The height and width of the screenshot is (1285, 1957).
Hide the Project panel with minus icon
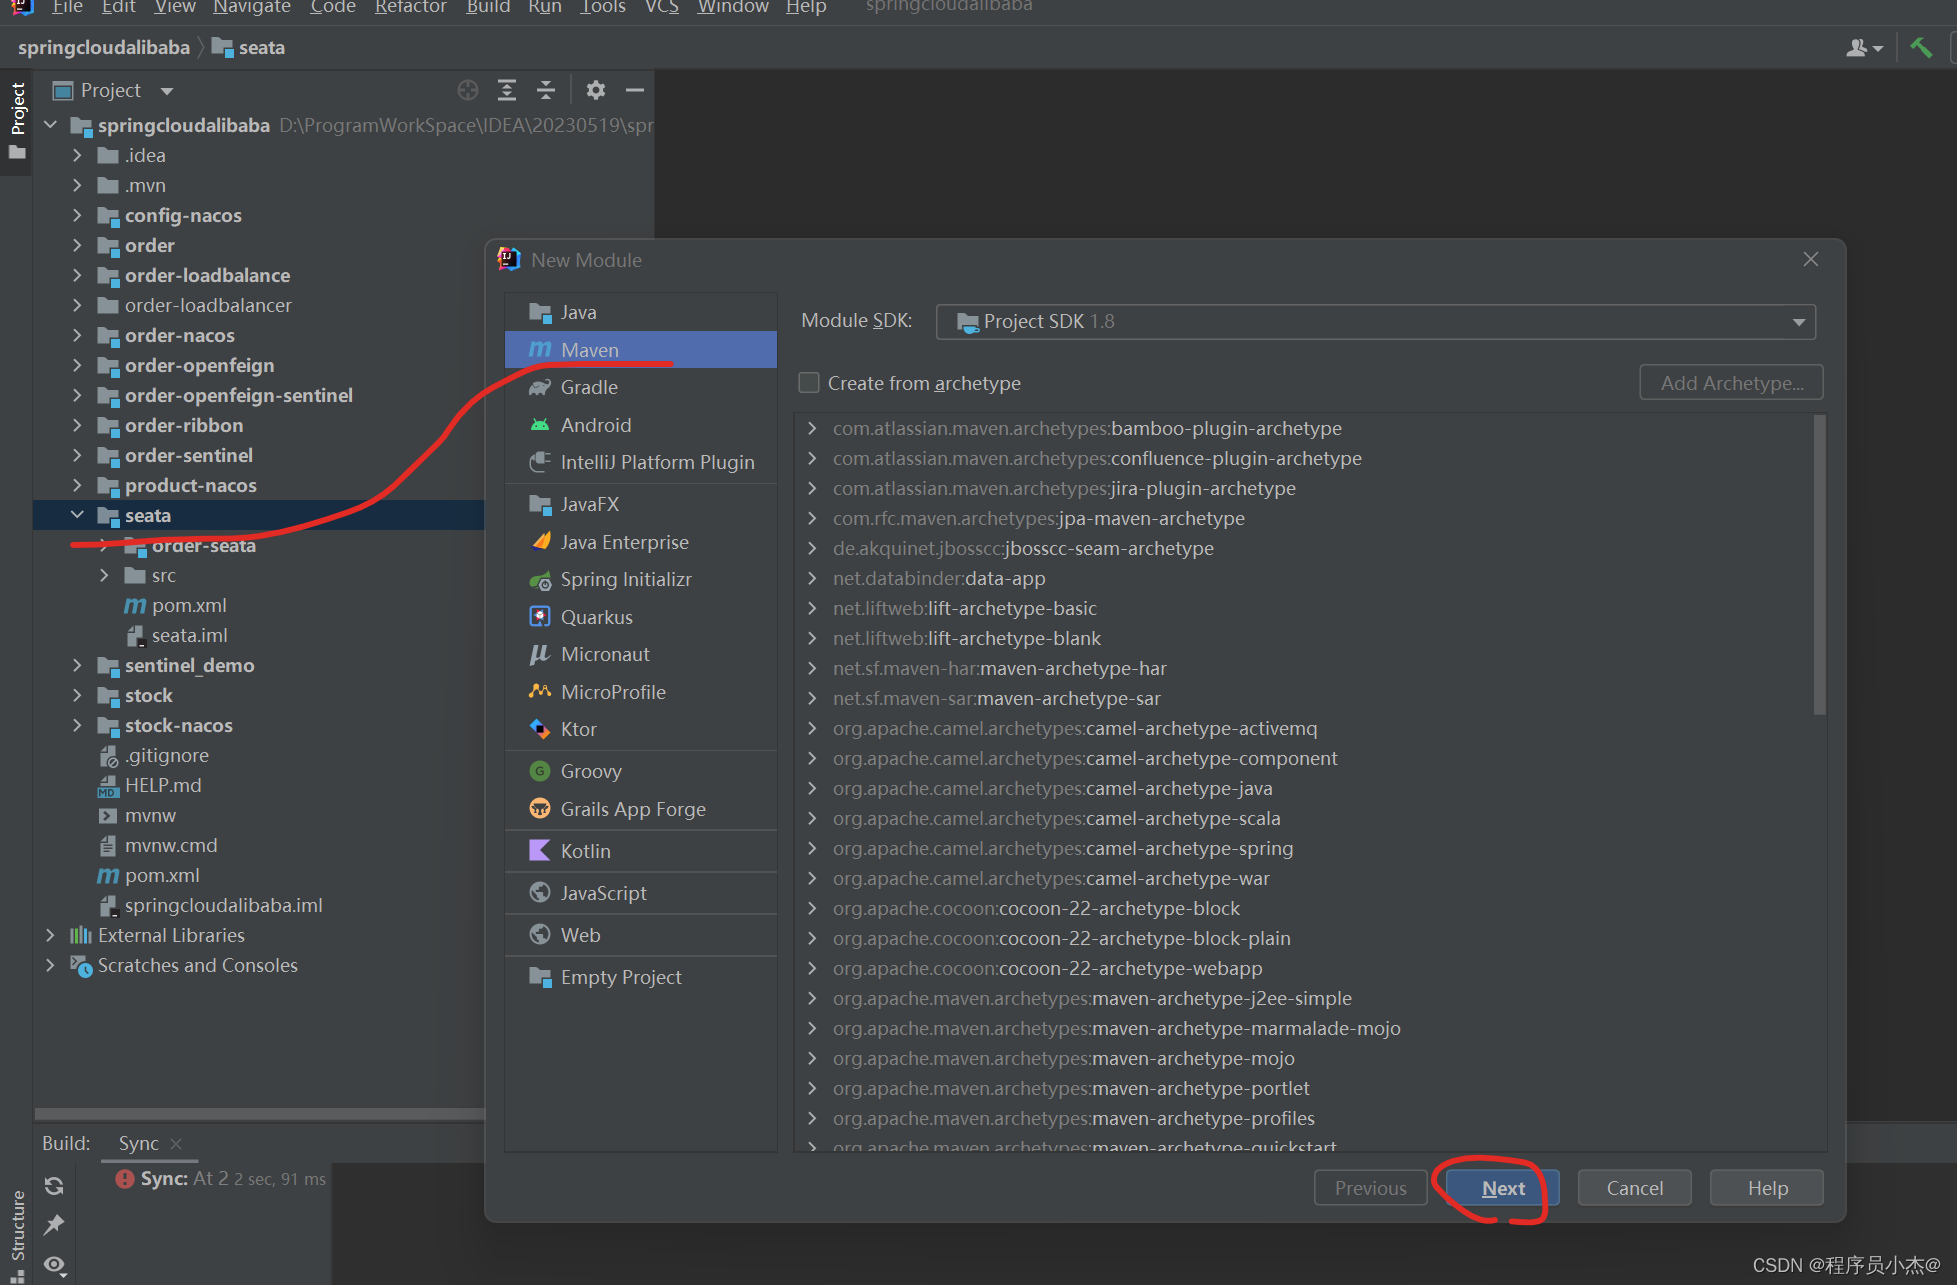click(634, 90)
